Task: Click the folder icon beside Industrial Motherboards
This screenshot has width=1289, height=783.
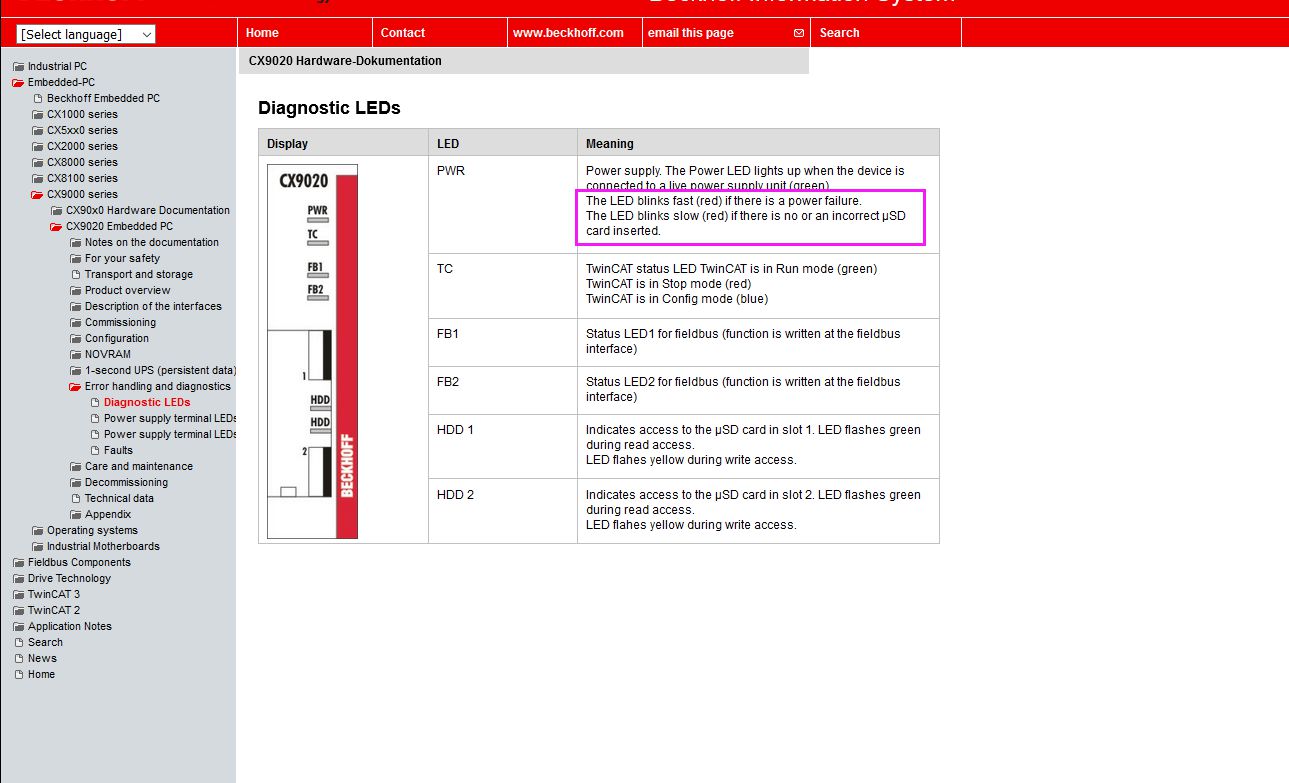Action: 37,547
